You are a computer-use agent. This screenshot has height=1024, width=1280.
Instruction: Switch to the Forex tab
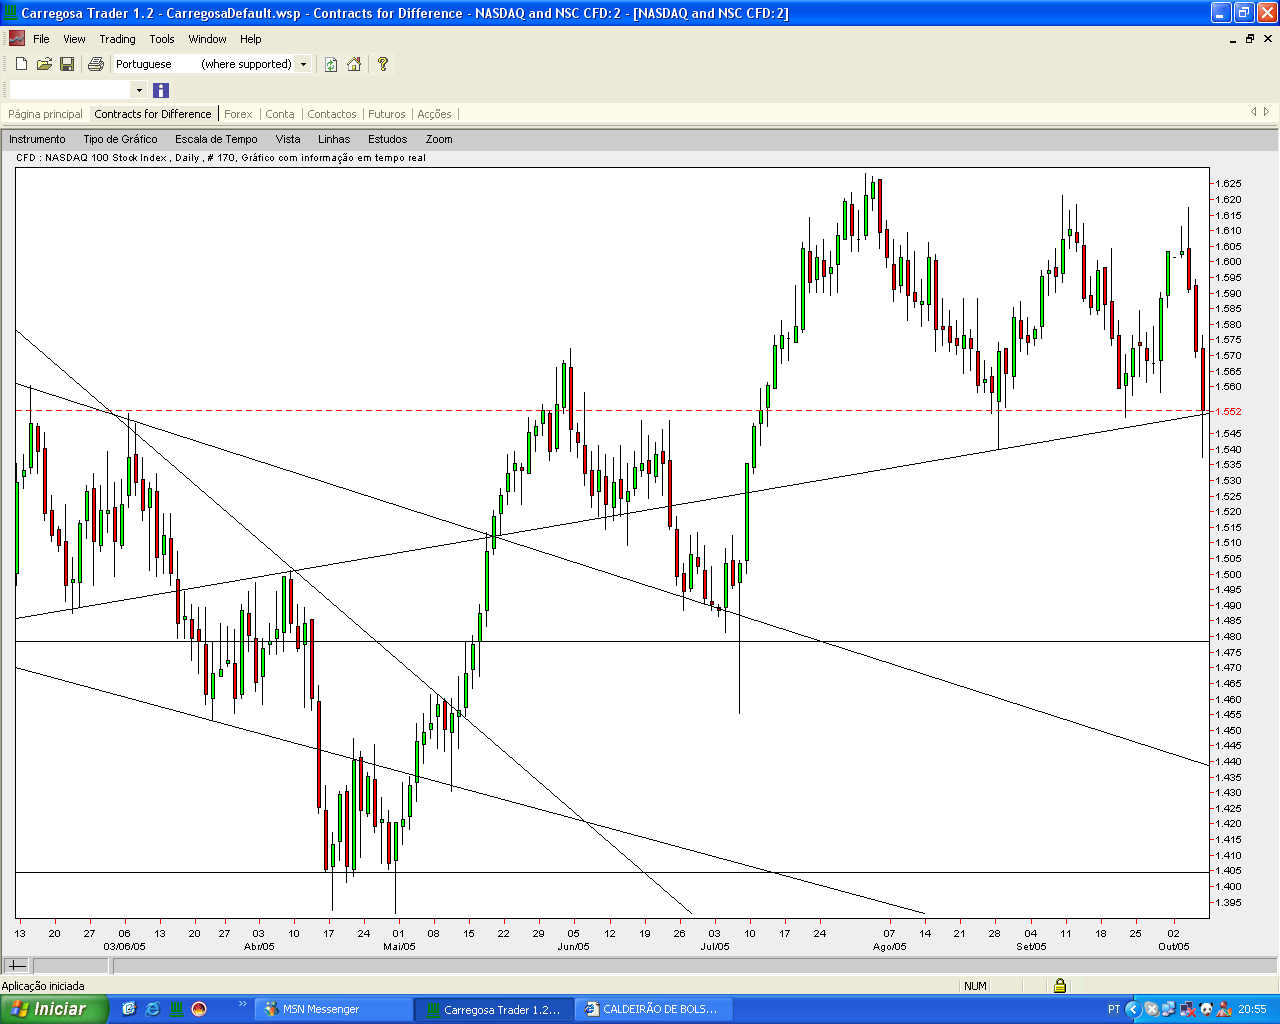(x=238, y=114)
